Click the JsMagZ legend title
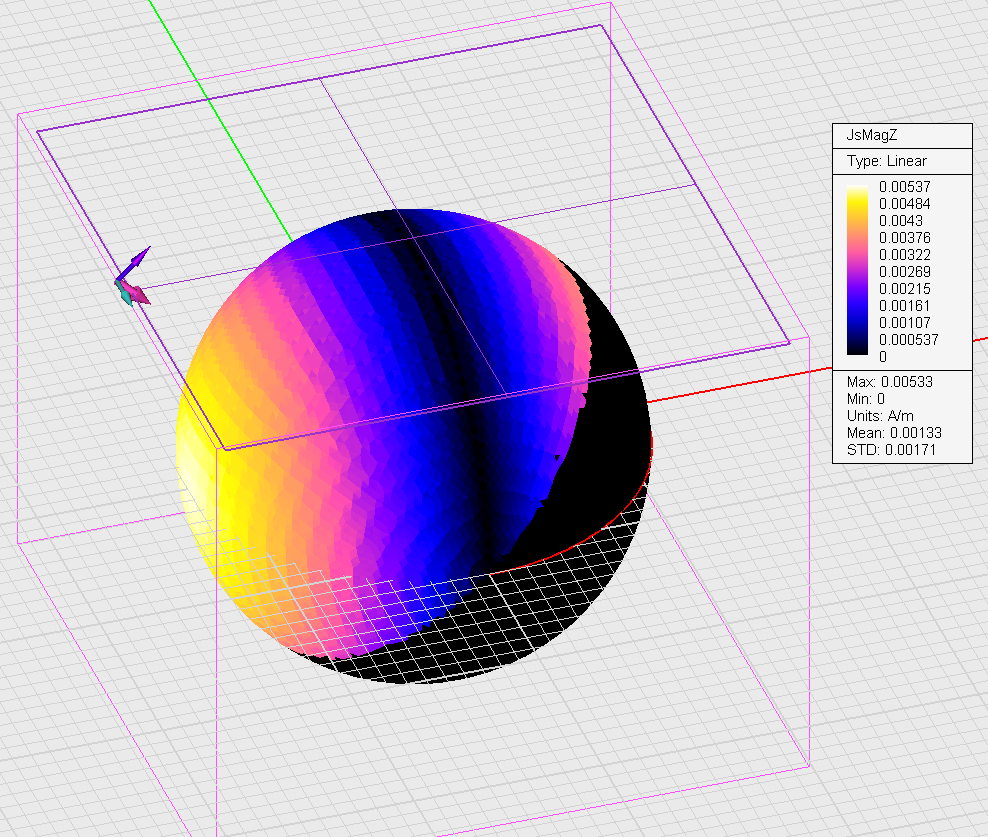The image size is (988, 837). click(x=865, y=135)
